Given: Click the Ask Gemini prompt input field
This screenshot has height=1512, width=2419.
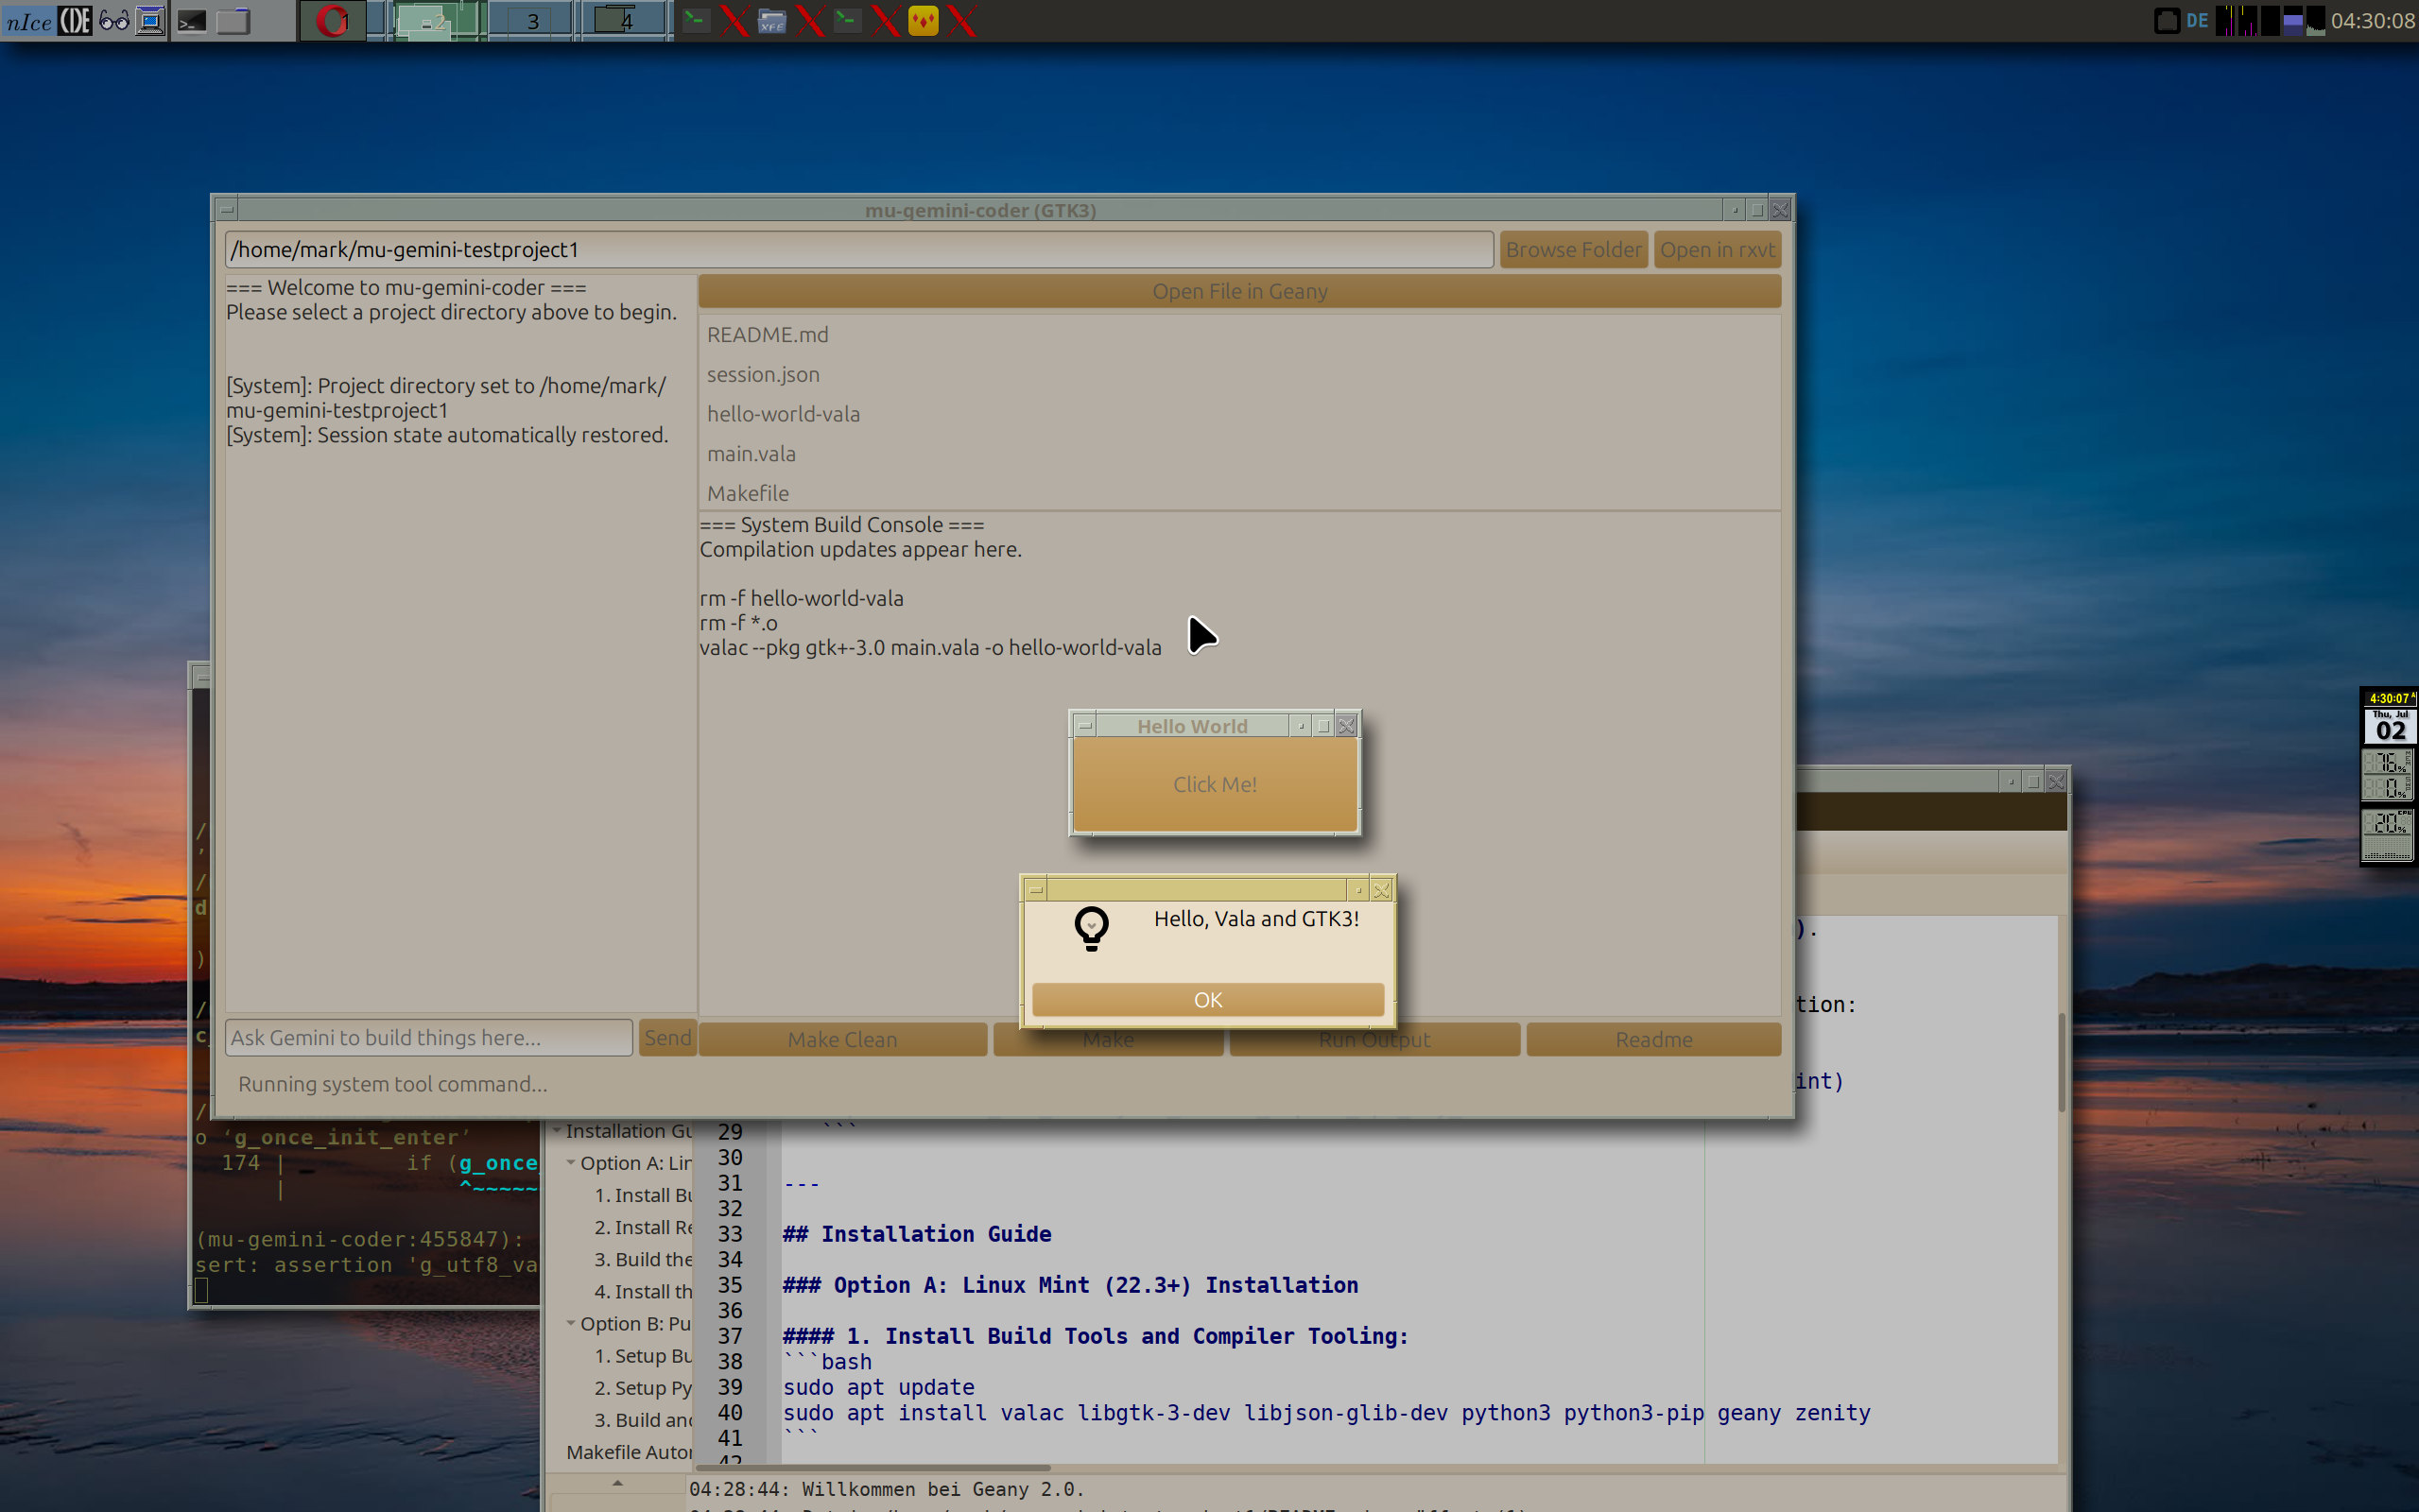Looking at the screenshot, I should tap(429, 1038).
